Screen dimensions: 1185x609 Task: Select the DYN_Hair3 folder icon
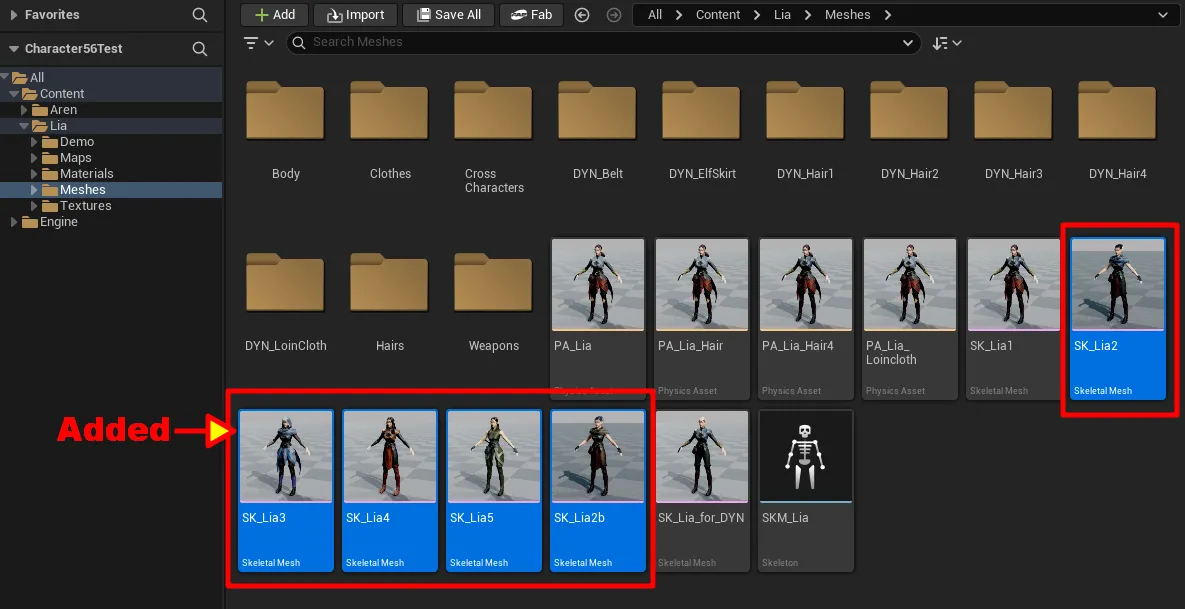pyautogui.click(x=1013, y=110)
